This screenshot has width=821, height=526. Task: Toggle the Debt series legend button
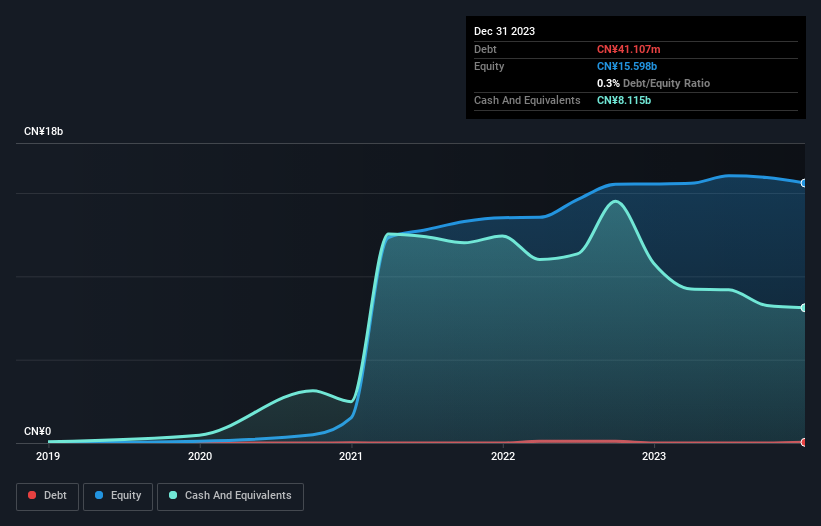[x=47, y=496]
